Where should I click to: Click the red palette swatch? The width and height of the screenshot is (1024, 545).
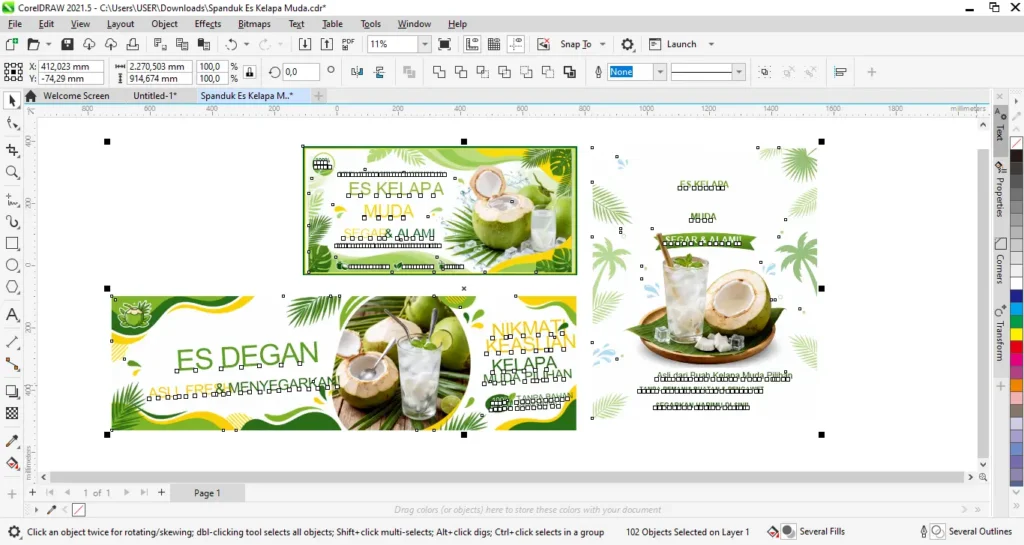pos(1017,347)
